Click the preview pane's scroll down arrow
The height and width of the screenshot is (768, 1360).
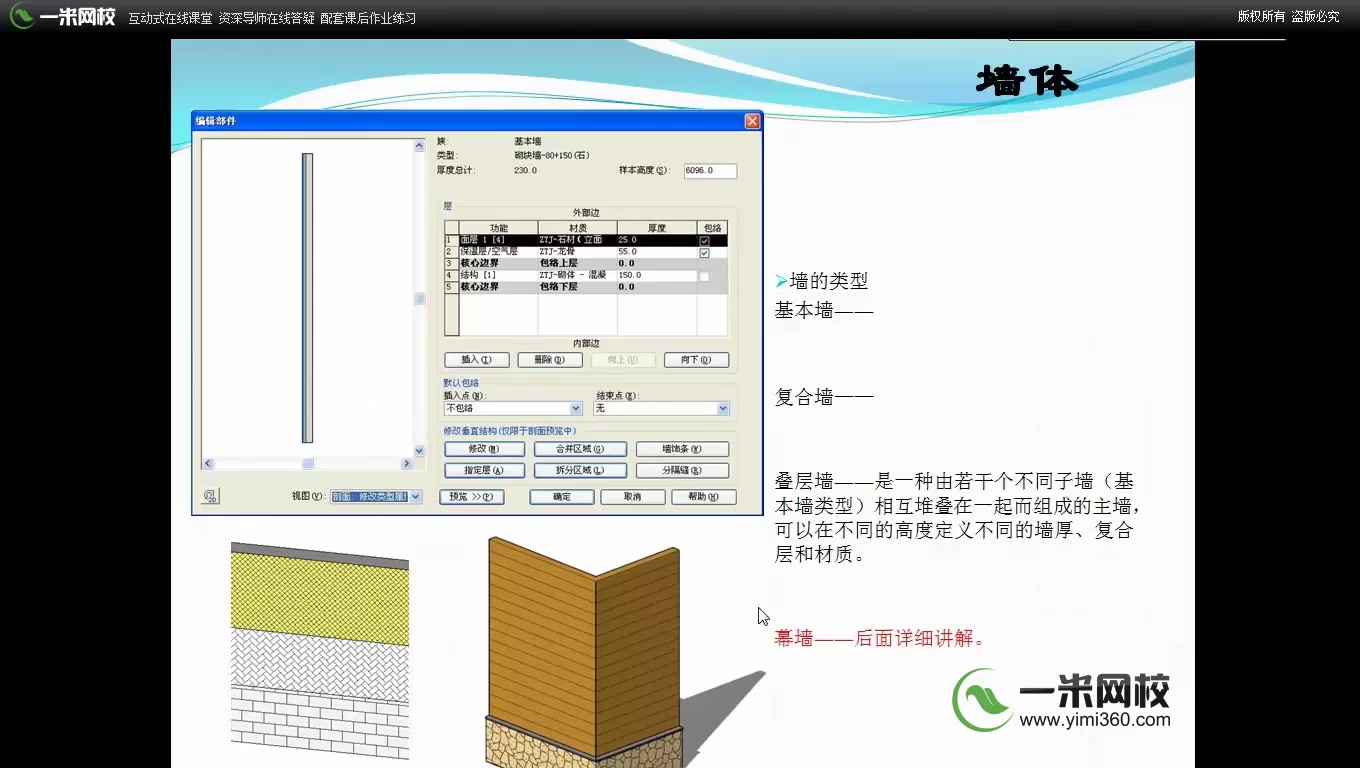pos(420,451)
